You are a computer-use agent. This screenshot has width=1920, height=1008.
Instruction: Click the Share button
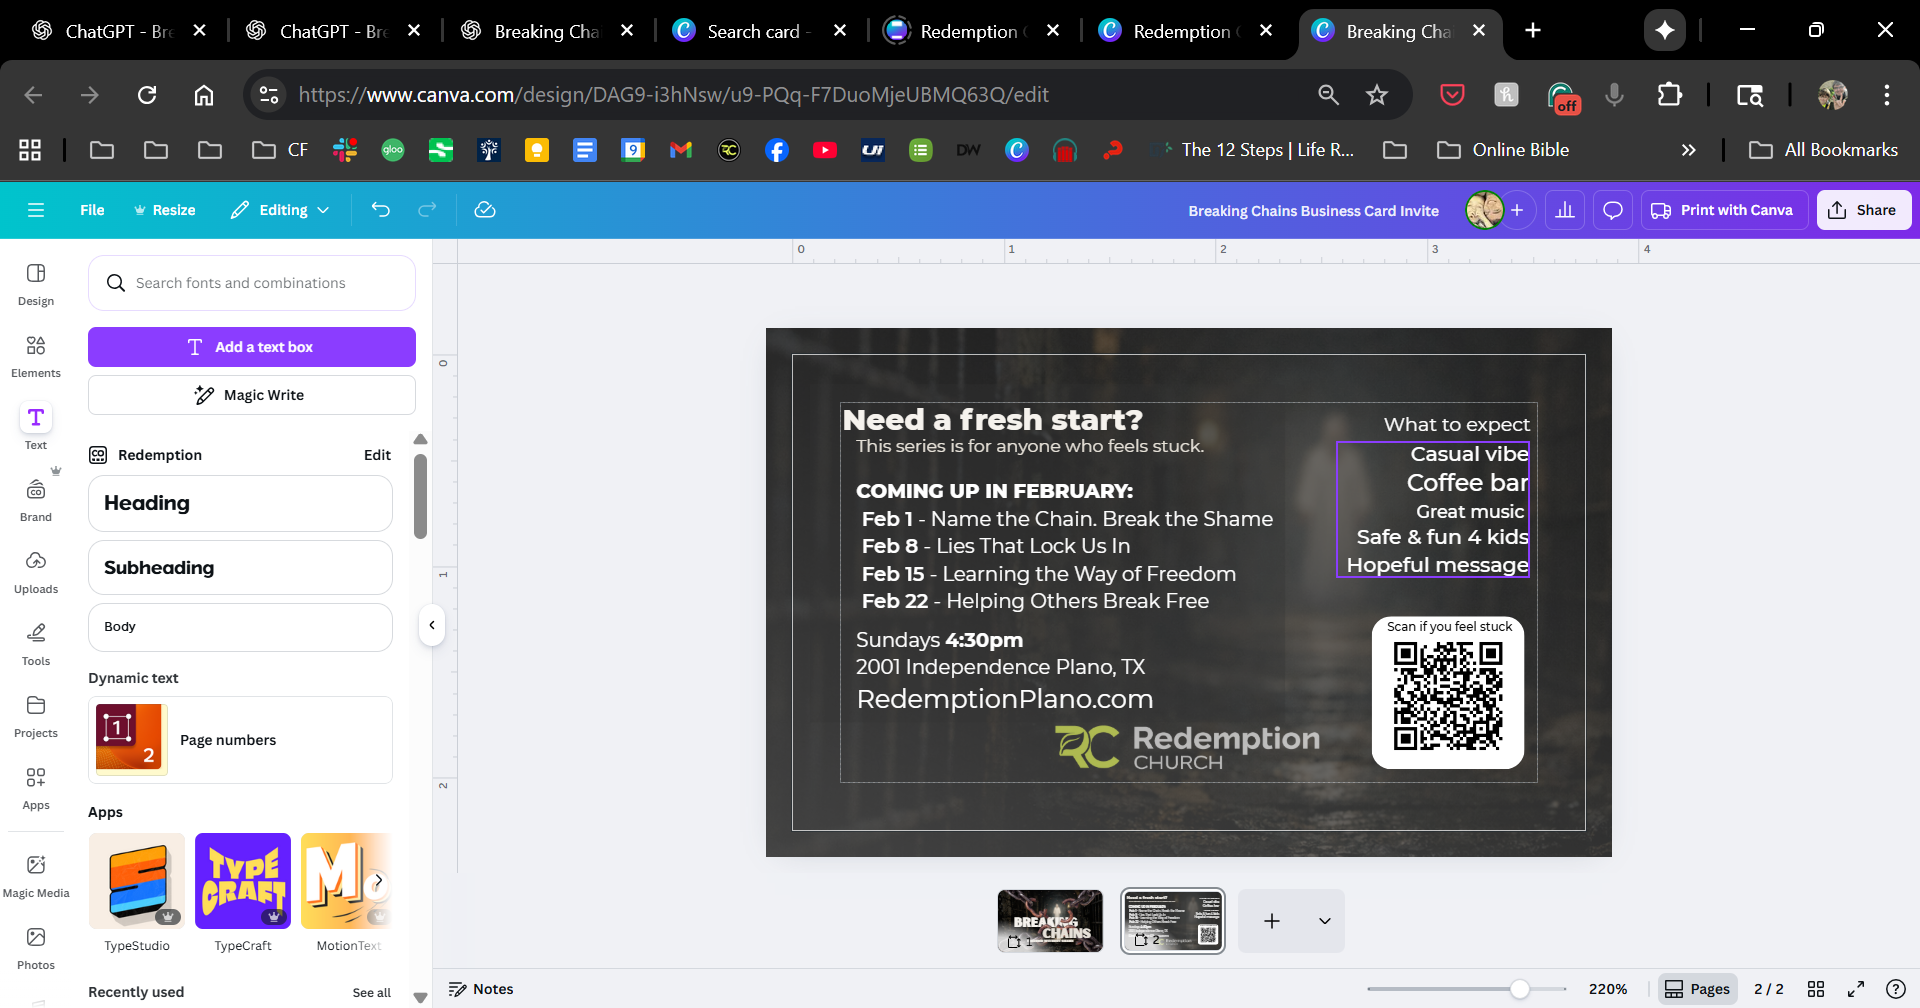pos(1863,210)
